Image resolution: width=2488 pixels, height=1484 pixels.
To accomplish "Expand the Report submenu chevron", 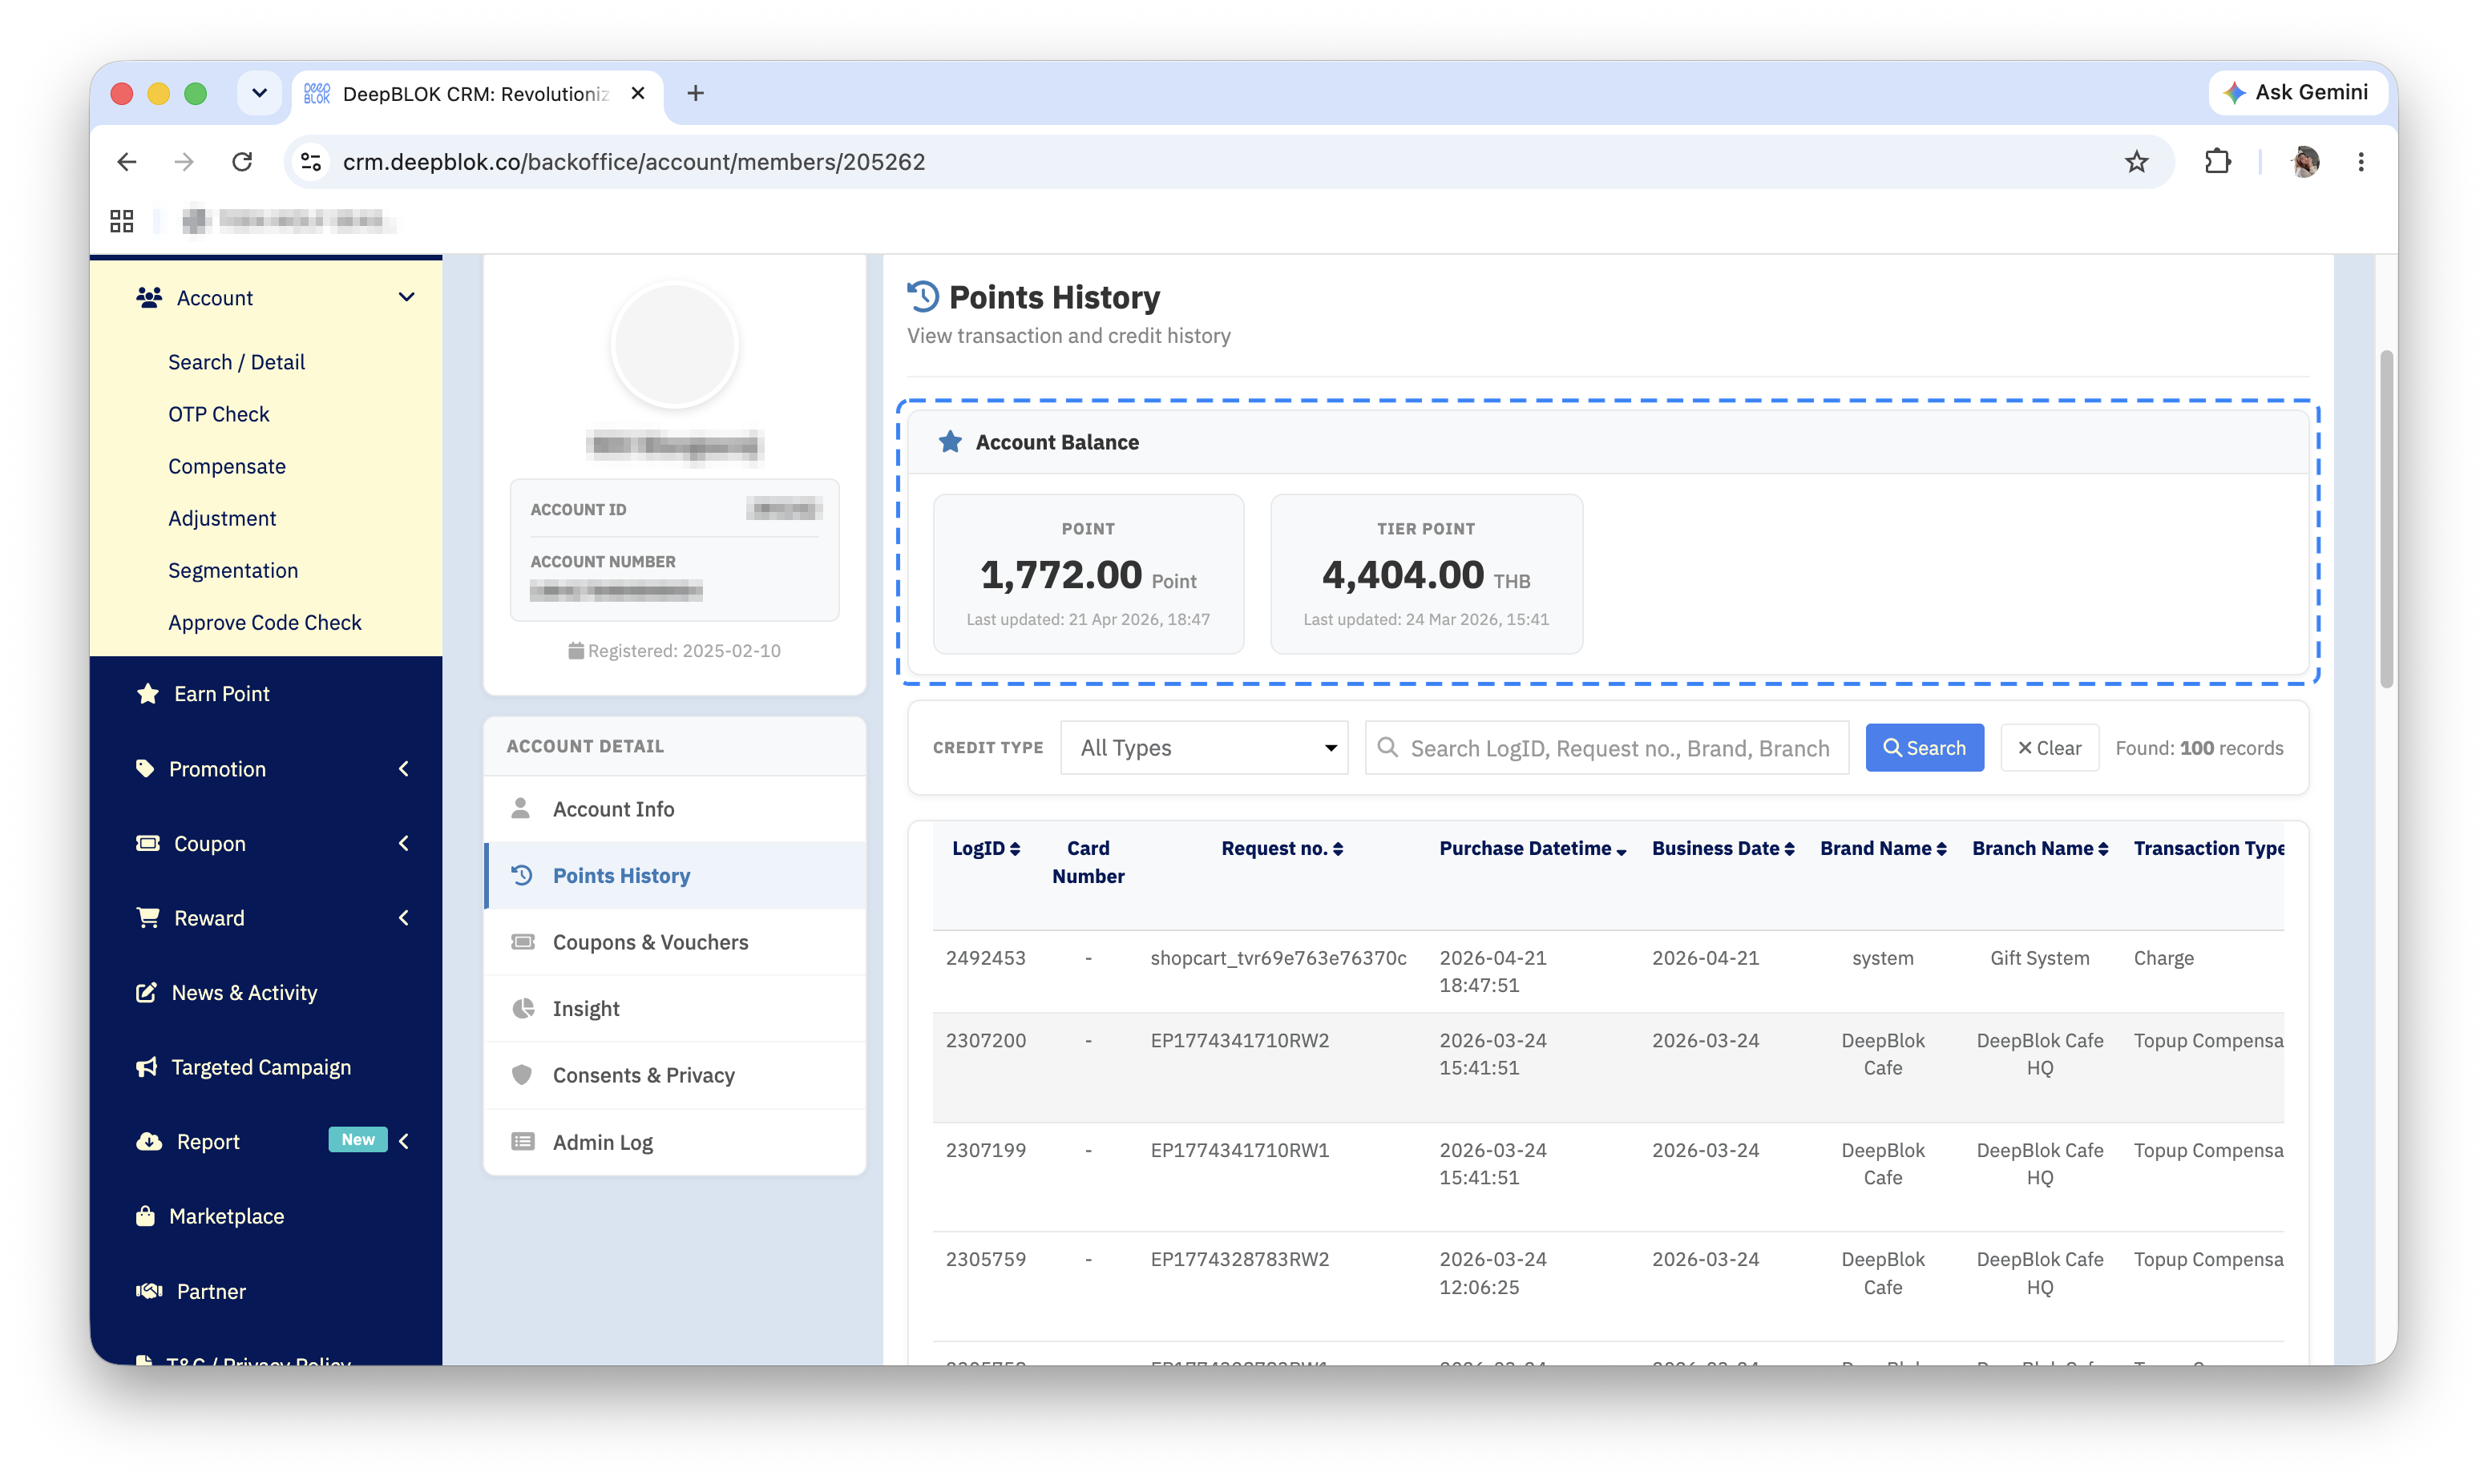I will click(x=404, y=1140).
